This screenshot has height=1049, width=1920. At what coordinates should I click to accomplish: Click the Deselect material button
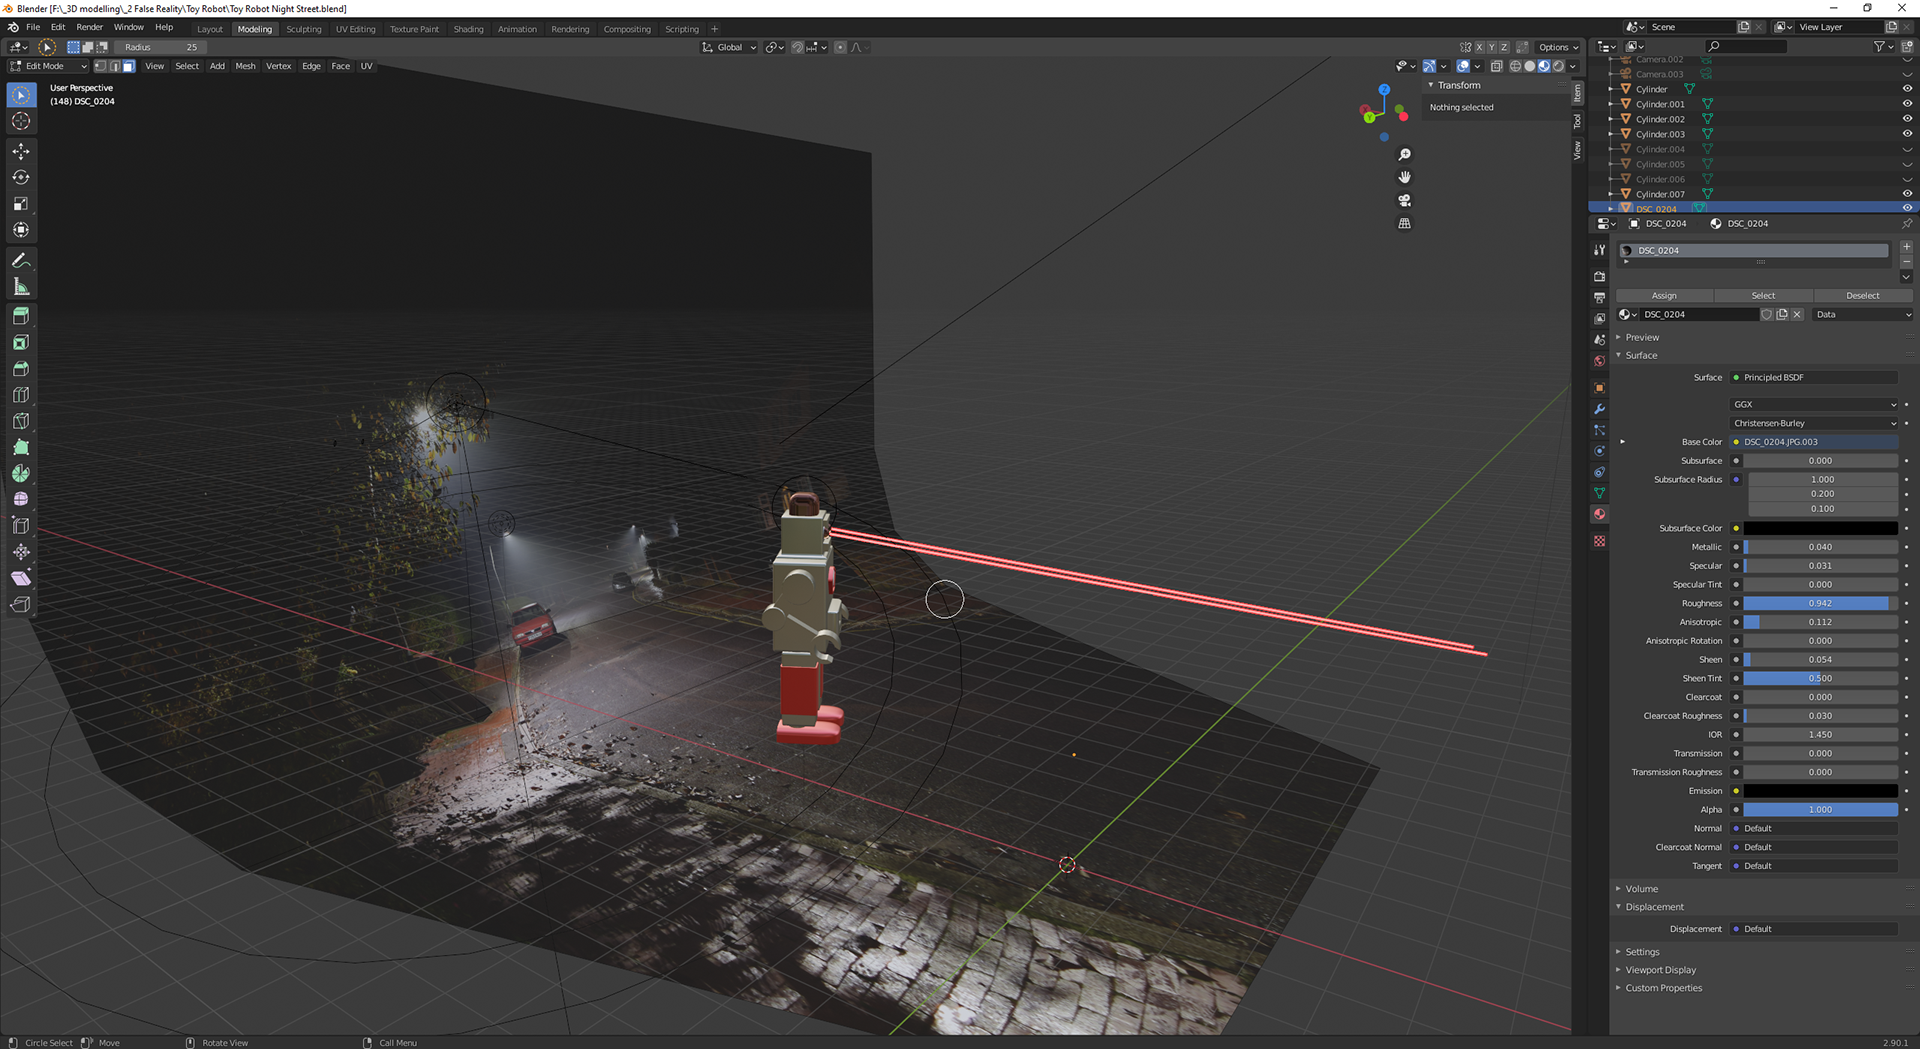click(x=1862, y=295)
